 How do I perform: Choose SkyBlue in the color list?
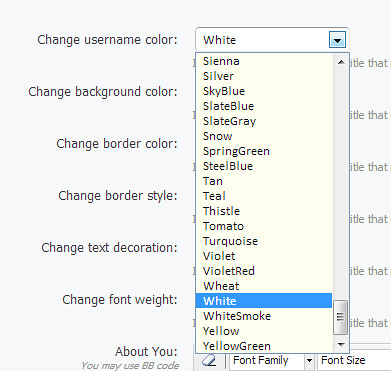coord(264,91)
